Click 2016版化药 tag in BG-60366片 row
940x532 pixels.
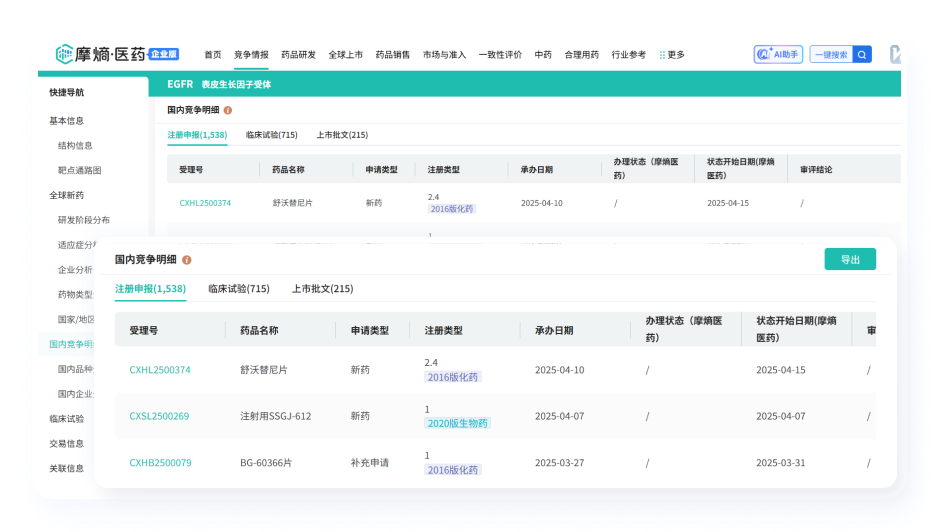pos(453,470)
